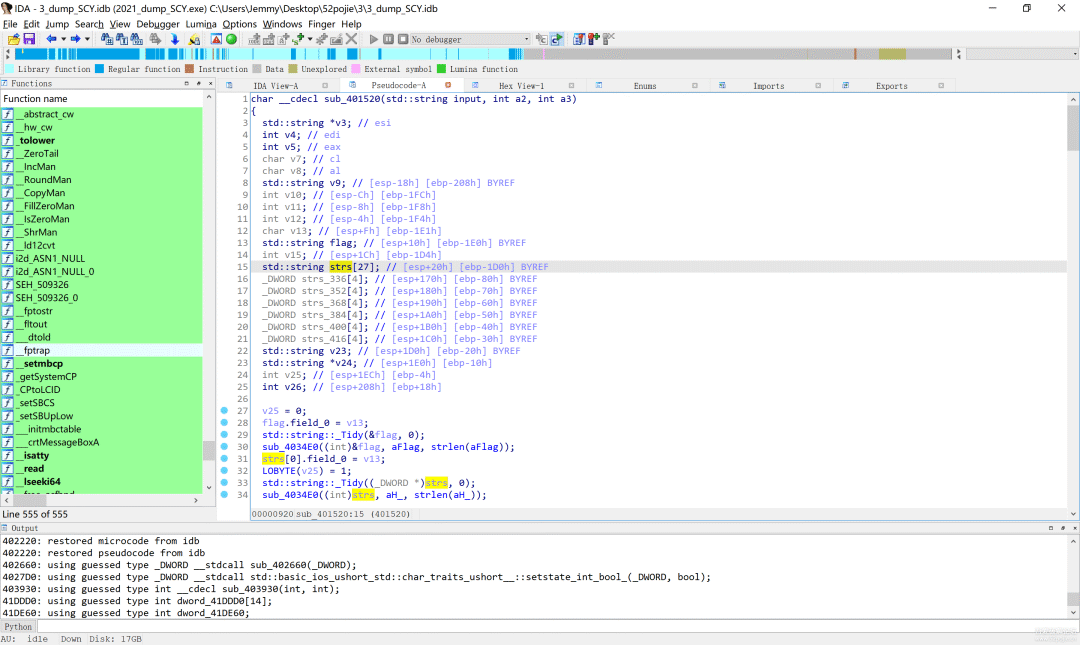This screenshot has width=1080, height=645.
Task: Click the Function name column header
Action: [x=36, y=99]
